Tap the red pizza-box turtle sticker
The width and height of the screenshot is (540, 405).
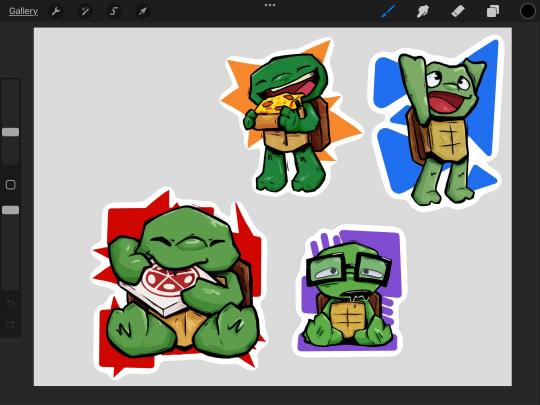[179, 282]
